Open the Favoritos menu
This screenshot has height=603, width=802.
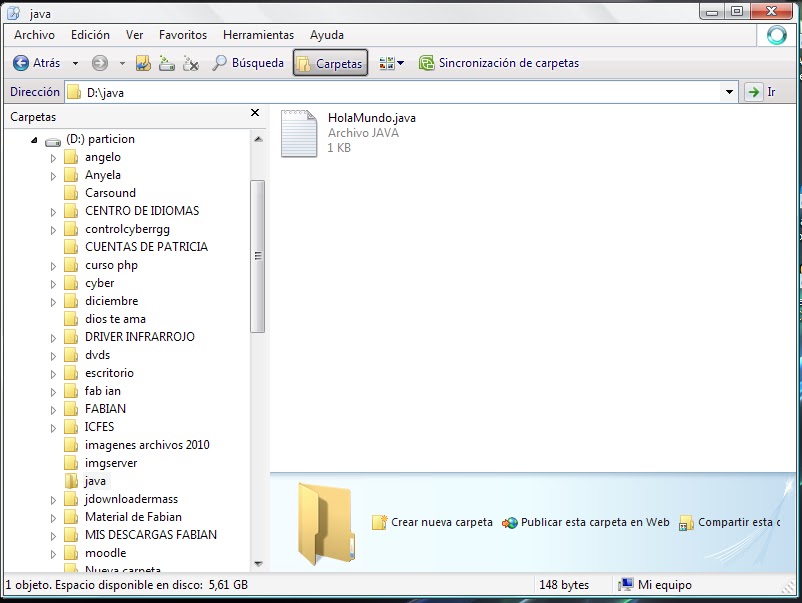click(183, 35)
